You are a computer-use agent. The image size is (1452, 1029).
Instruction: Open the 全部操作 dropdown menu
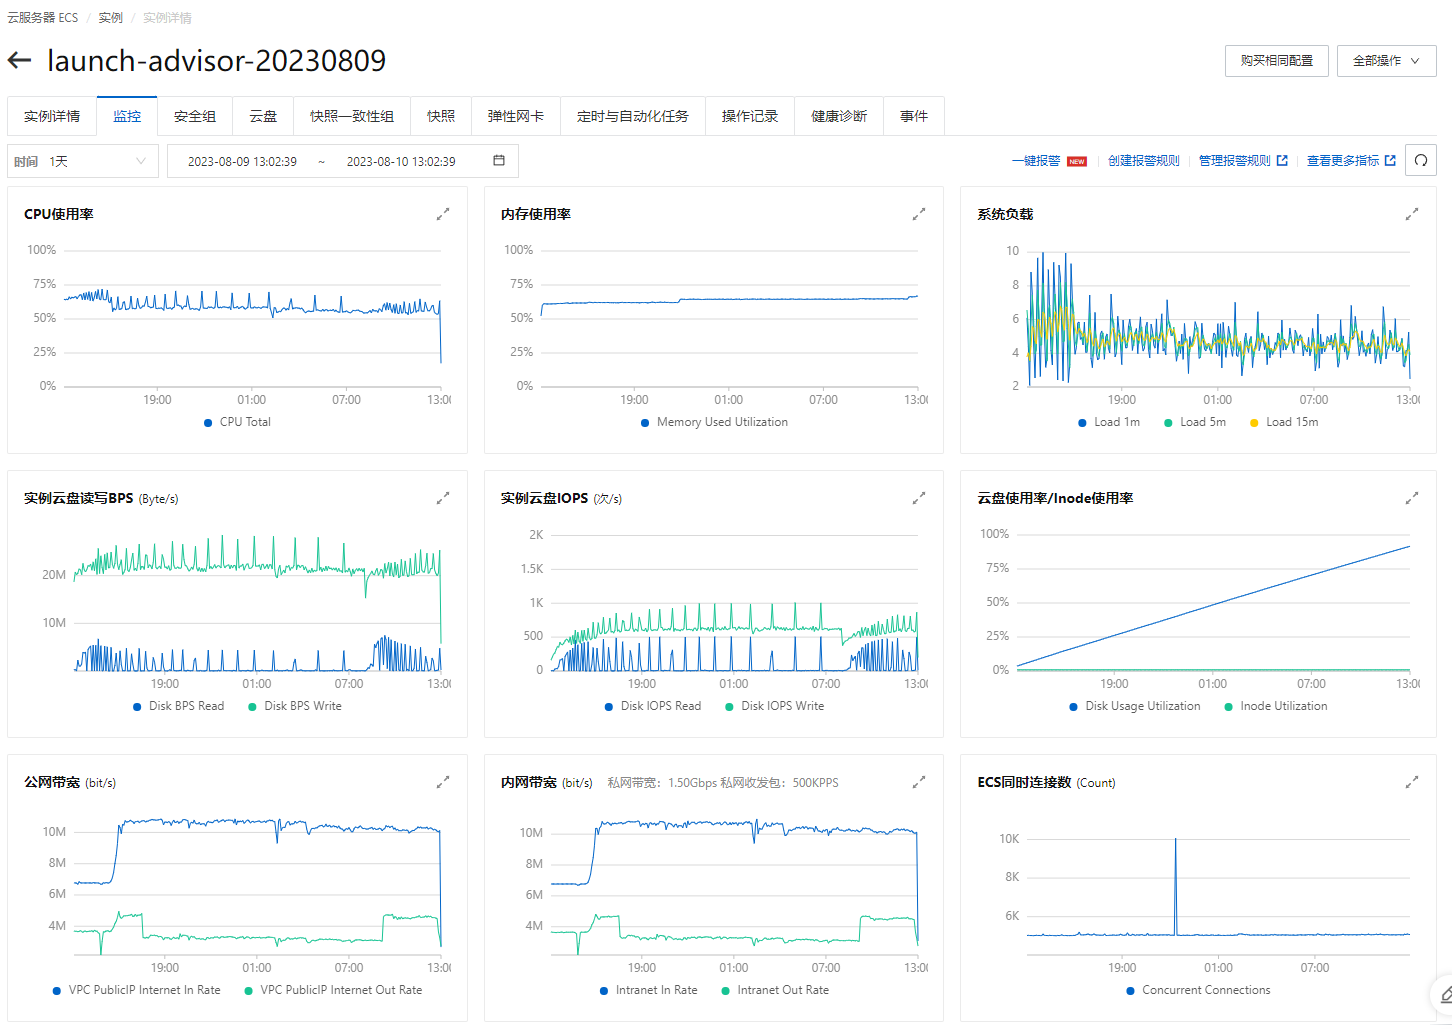click(x=1386, y=61)
